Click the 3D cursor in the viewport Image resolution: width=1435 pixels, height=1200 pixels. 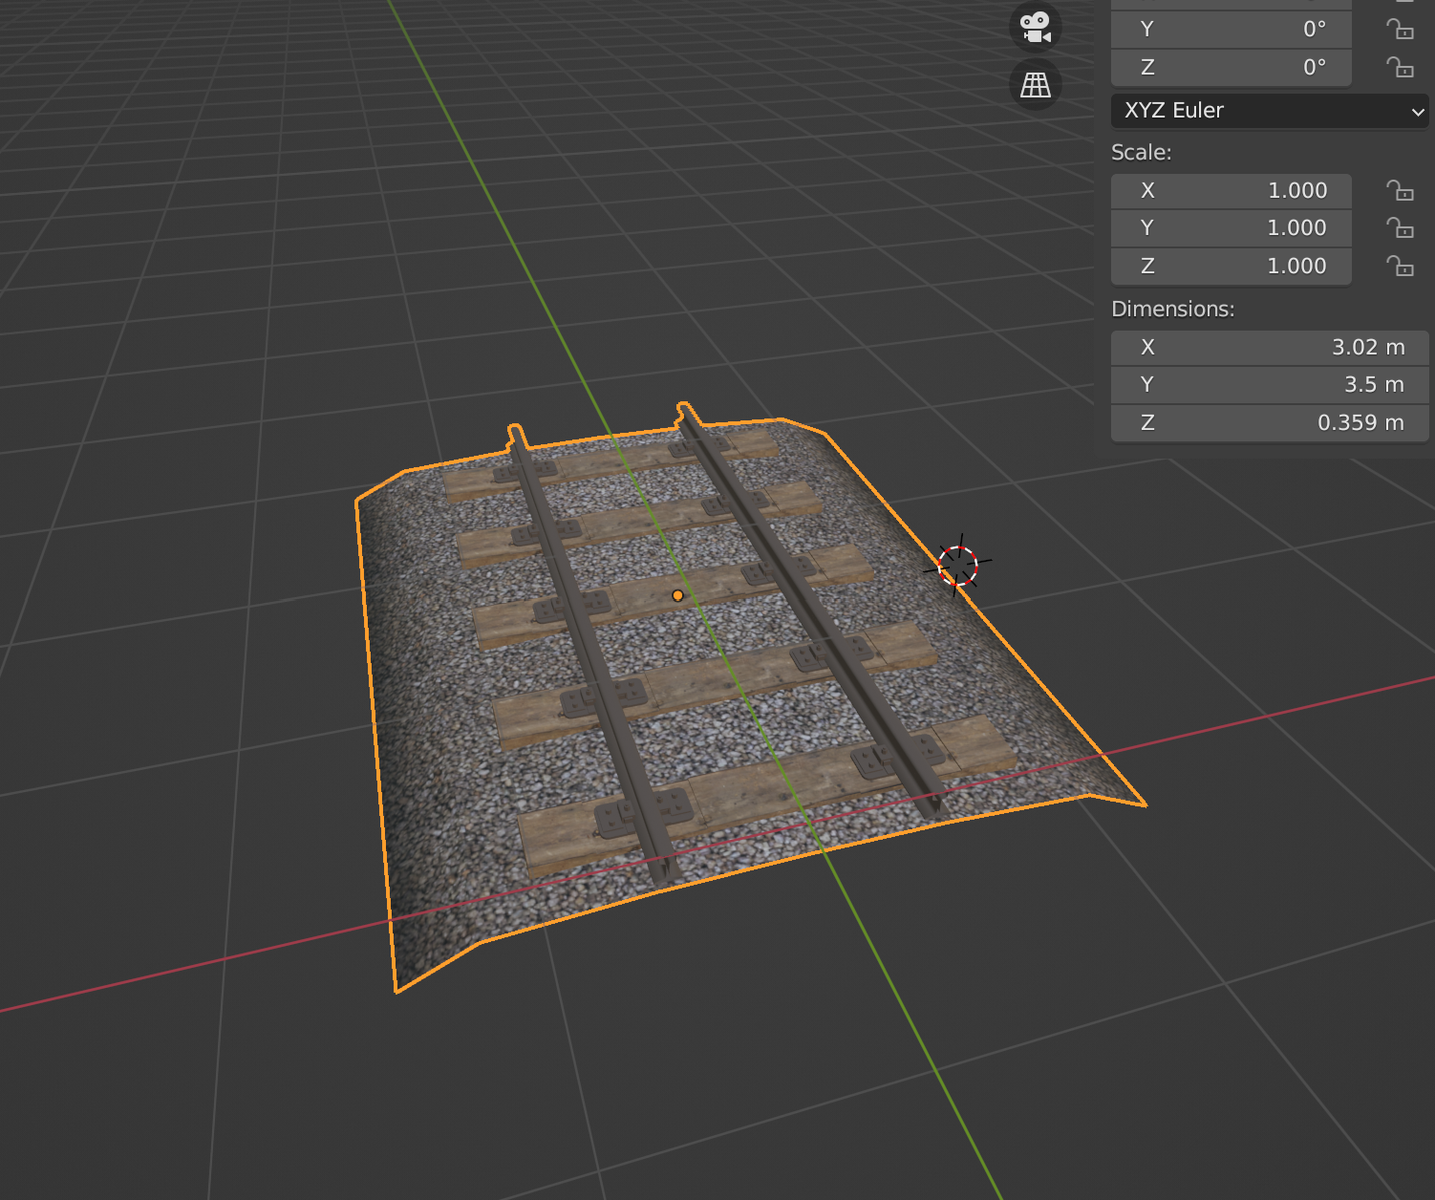(x=958, y=566)
